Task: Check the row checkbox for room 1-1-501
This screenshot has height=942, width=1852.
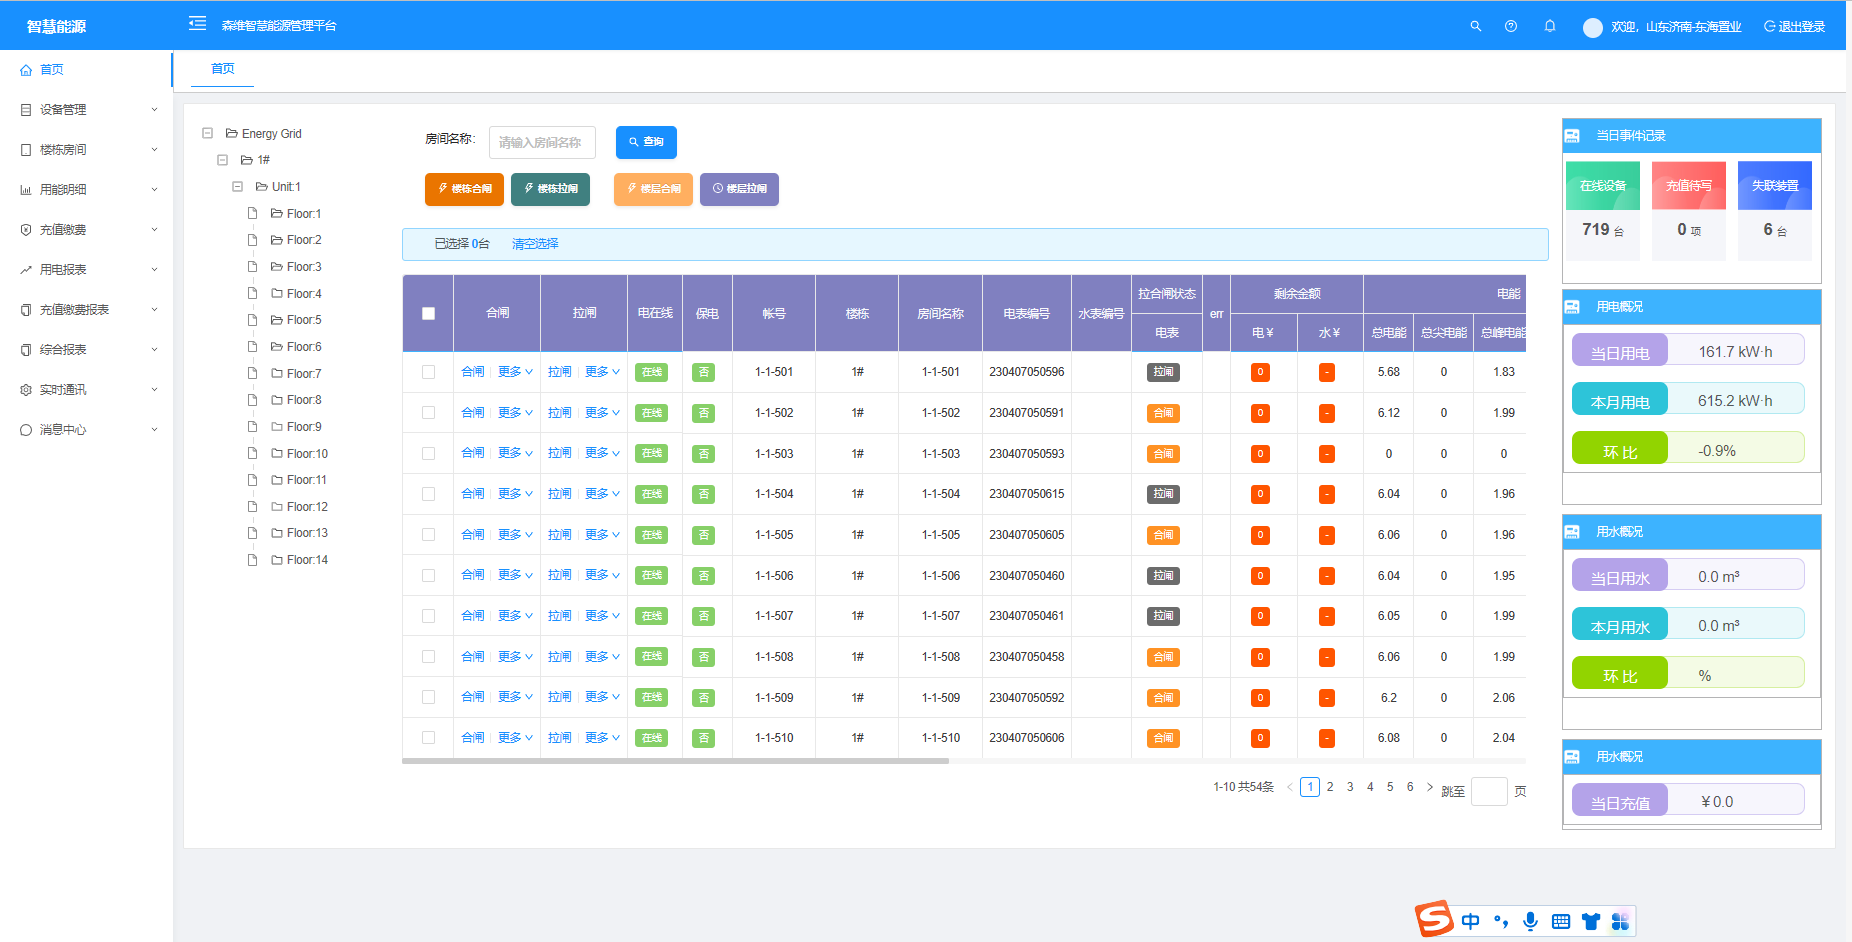Action: click(428, 372)
